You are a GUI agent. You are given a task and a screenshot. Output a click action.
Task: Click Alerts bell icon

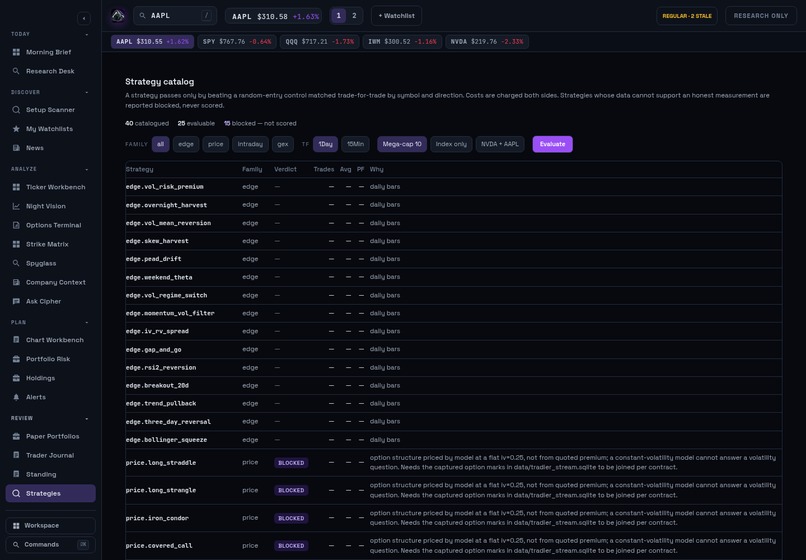(x=16, y=397)
